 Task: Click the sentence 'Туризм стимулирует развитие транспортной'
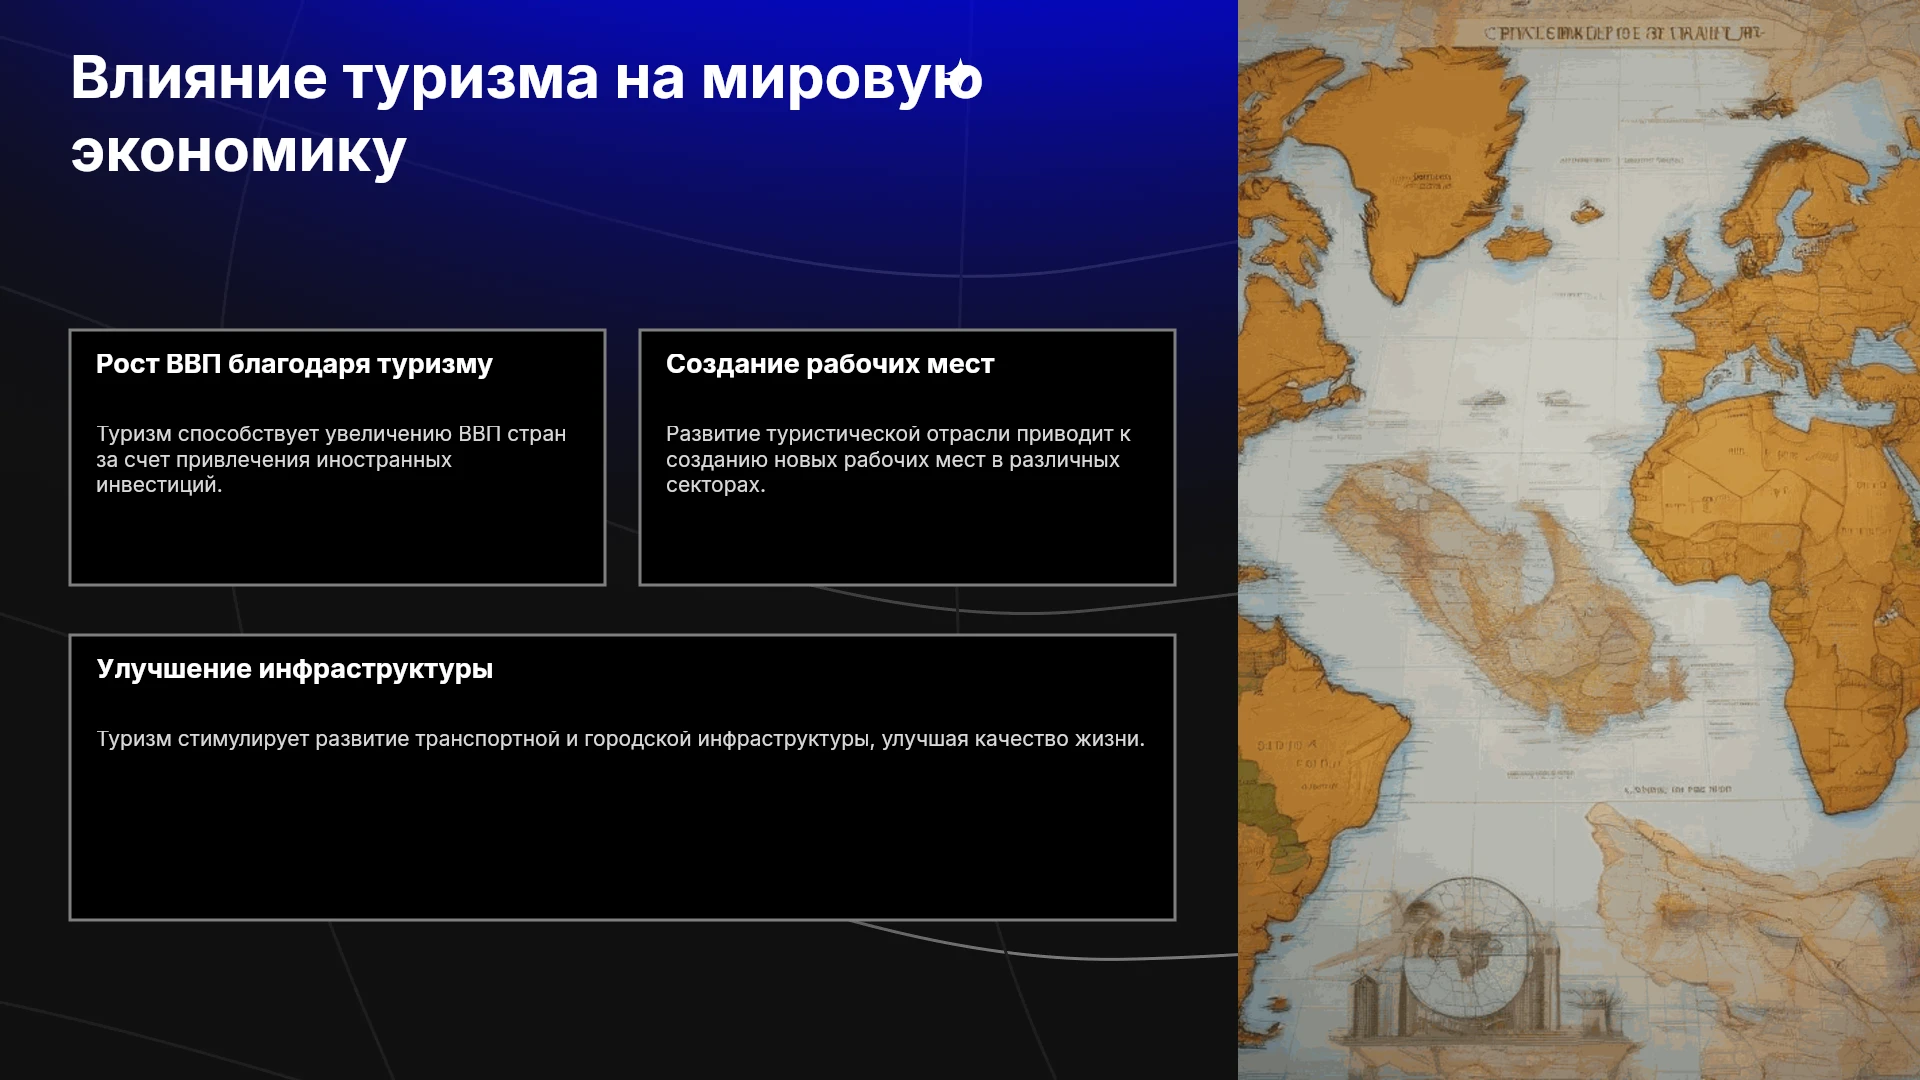(x=620, y=739)
